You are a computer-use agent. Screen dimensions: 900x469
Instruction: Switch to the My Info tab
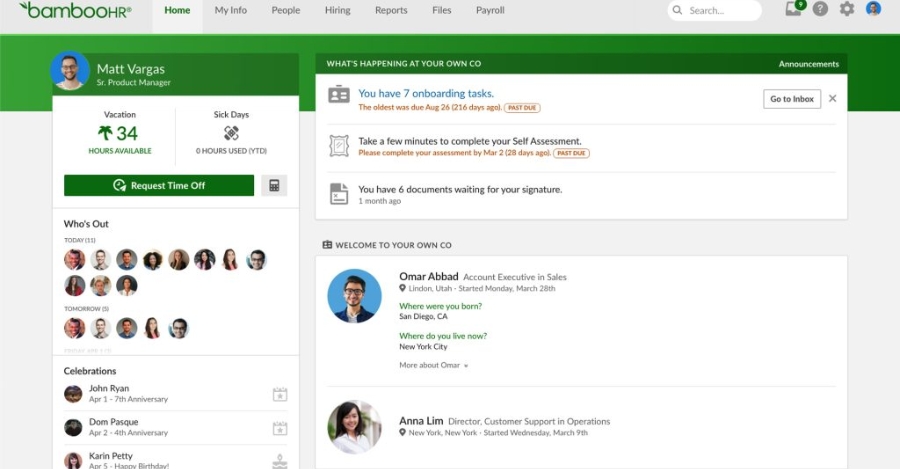(231, 11)
